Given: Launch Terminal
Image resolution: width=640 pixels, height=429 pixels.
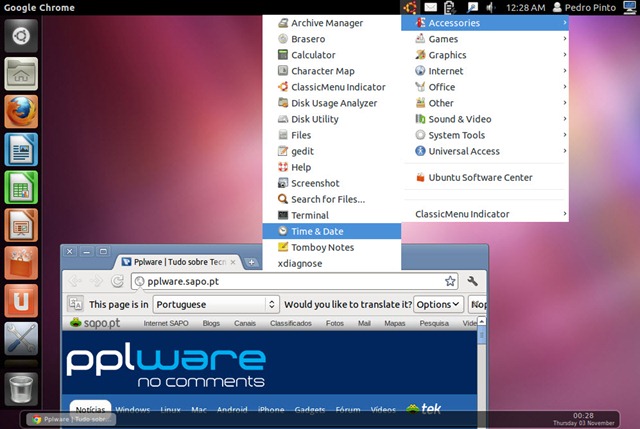Looking at the screenshot, I should [x=332, y=215].
